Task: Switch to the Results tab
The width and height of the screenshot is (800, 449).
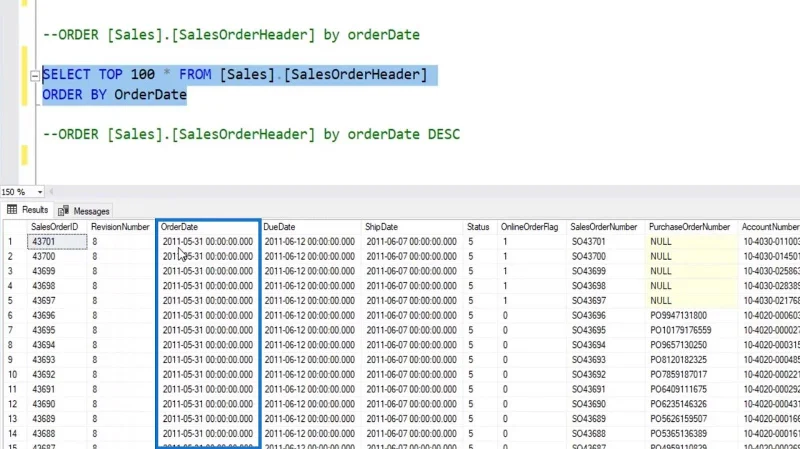Action: tap(28, 210)
